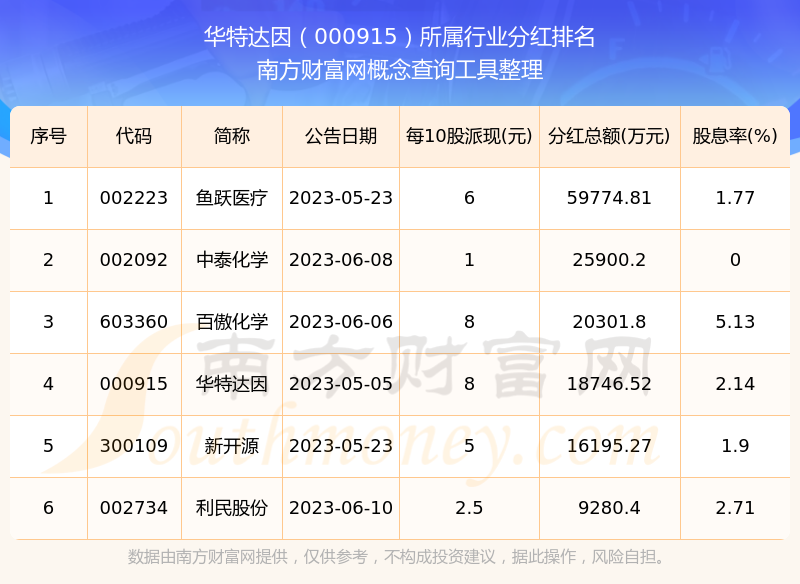800x584 pixels.
Task: Click total dividend 18746.52
Action: tap(609, 384)
